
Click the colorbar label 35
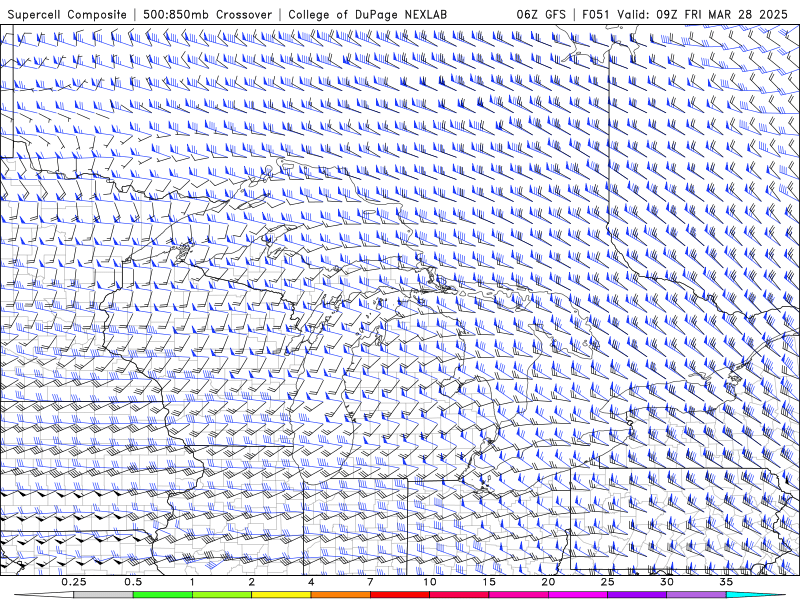point(727,582)
